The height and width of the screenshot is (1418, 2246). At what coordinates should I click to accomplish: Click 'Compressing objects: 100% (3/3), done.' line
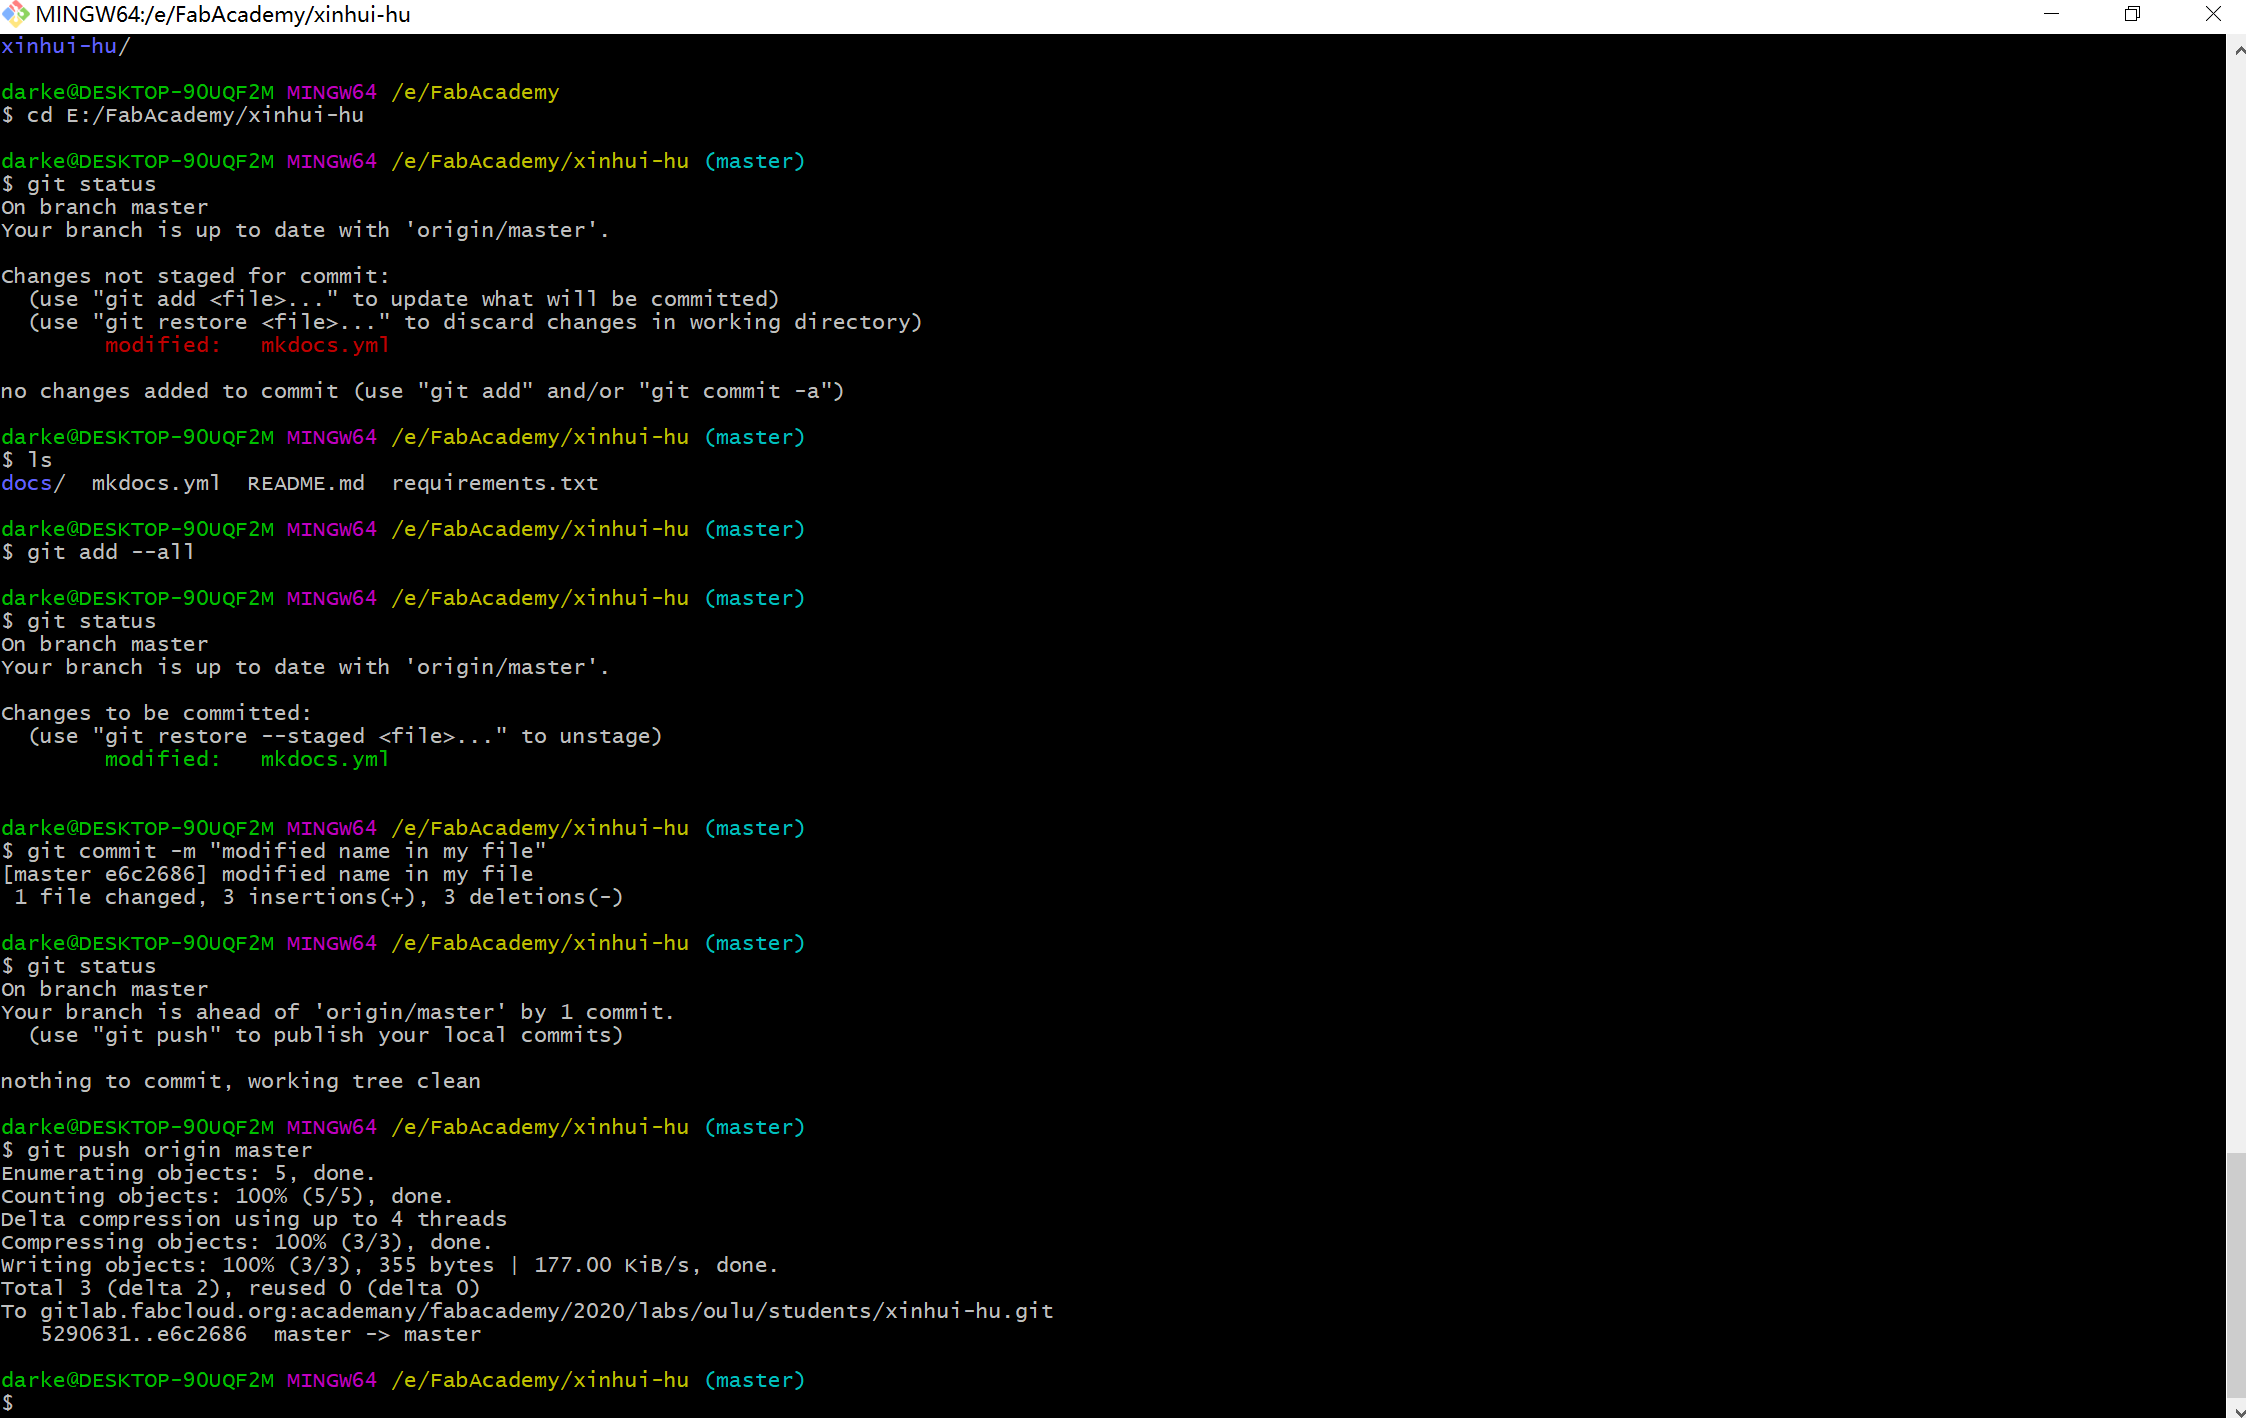click(x=247, y=1242)
